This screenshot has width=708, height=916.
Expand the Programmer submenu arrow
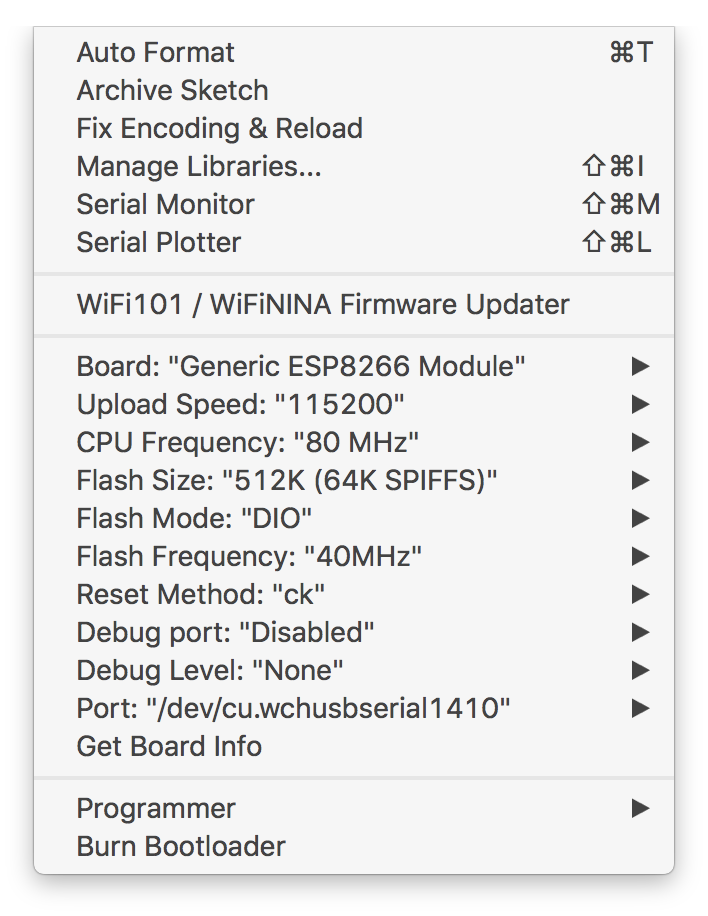point(641,808)
